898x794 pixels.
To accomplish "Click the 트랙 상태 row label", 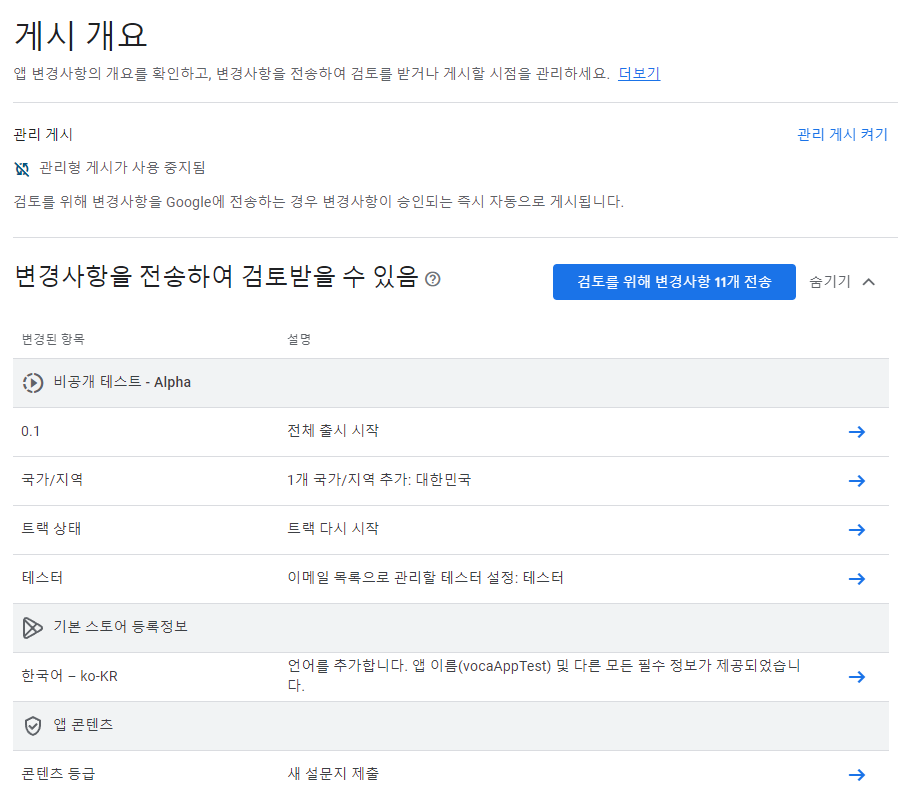I will 51,528.
